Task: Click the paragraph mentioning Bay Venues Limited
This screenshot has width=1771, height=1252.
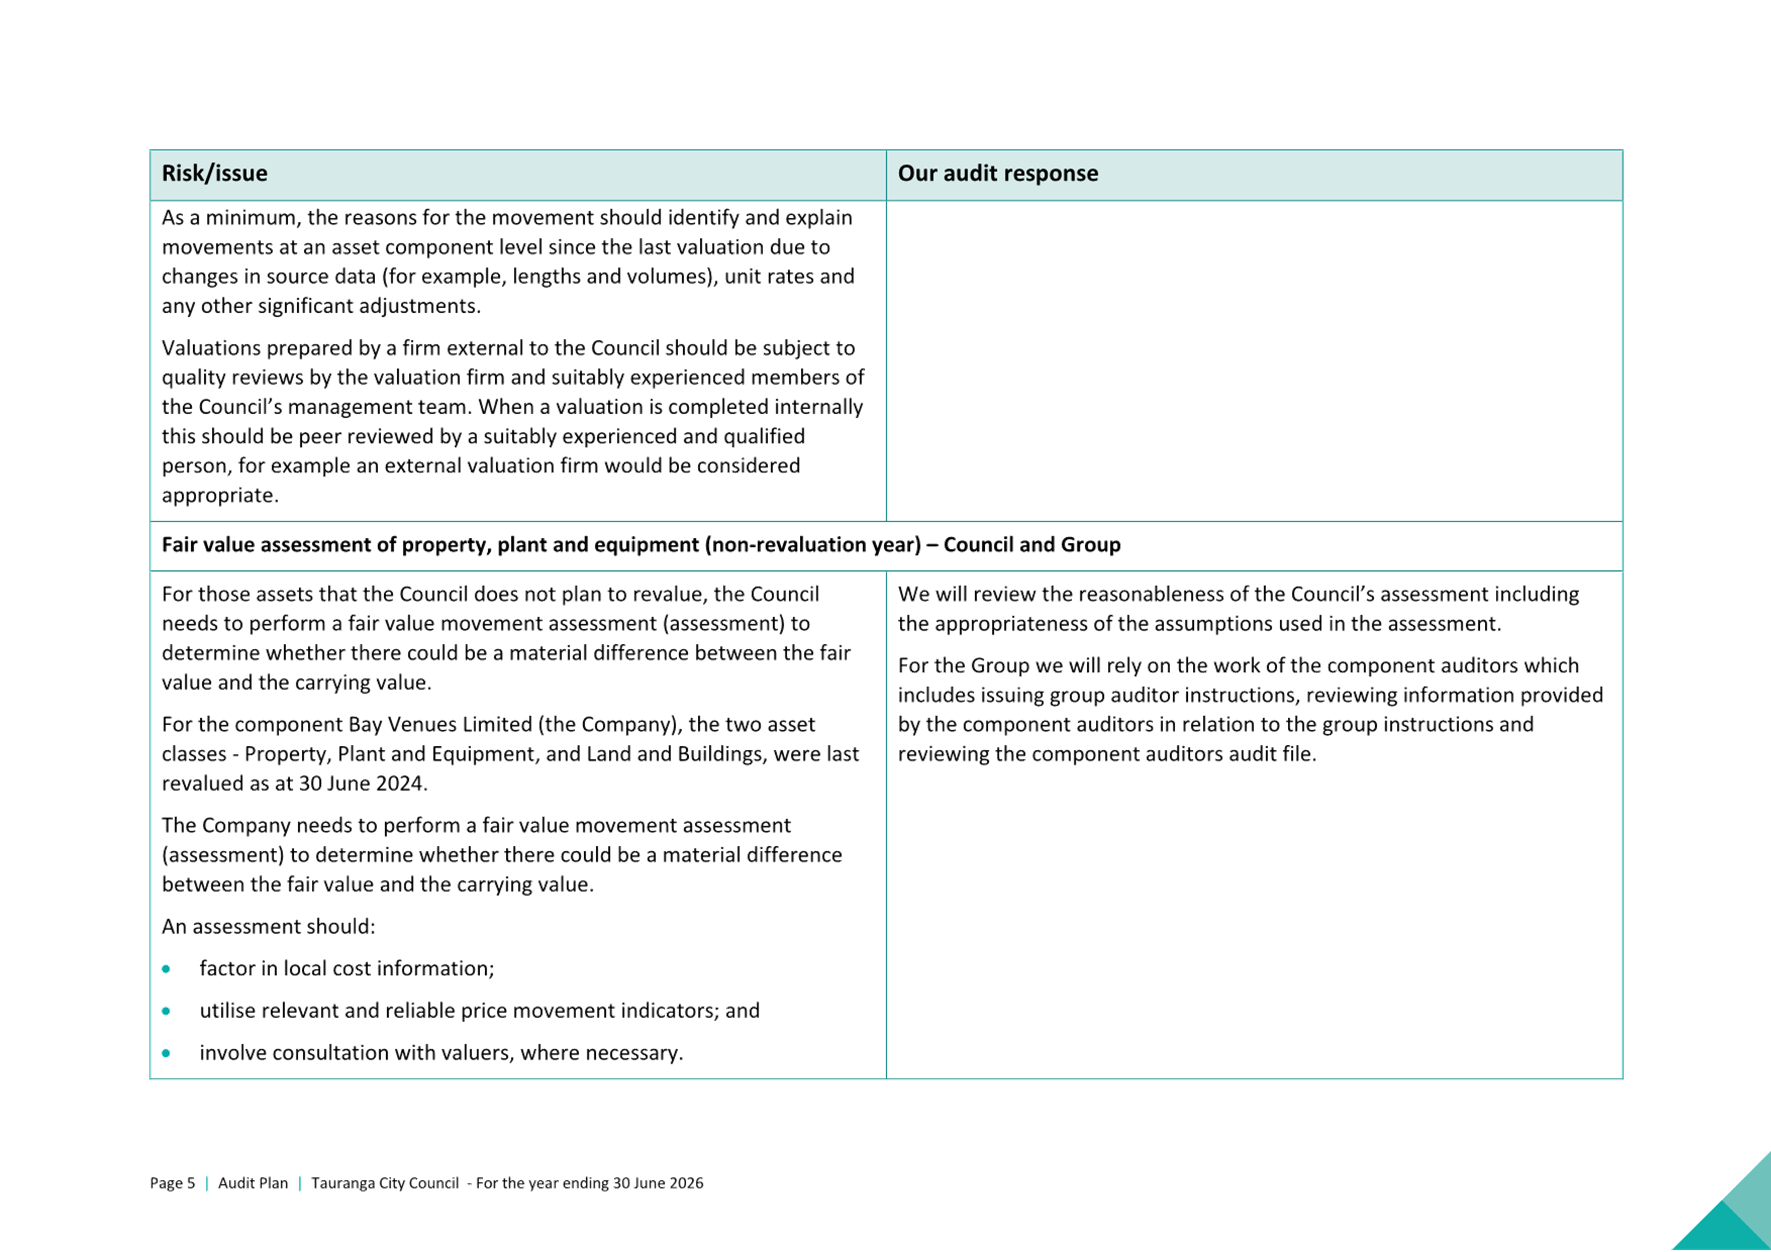Action: (510, 754)
